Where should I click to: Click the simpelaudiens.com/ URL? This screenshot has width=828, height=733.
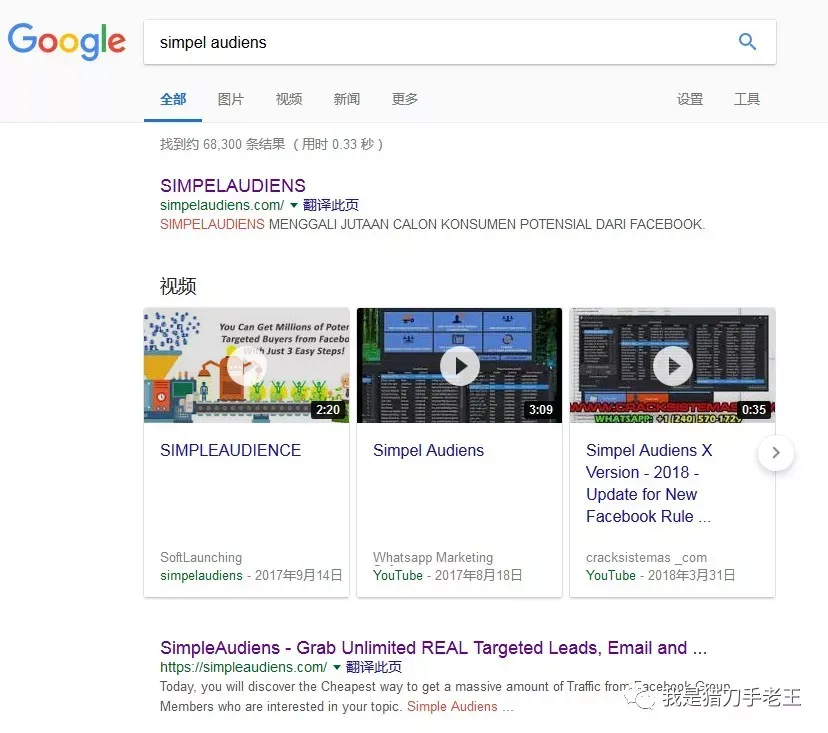click(222, 205)
